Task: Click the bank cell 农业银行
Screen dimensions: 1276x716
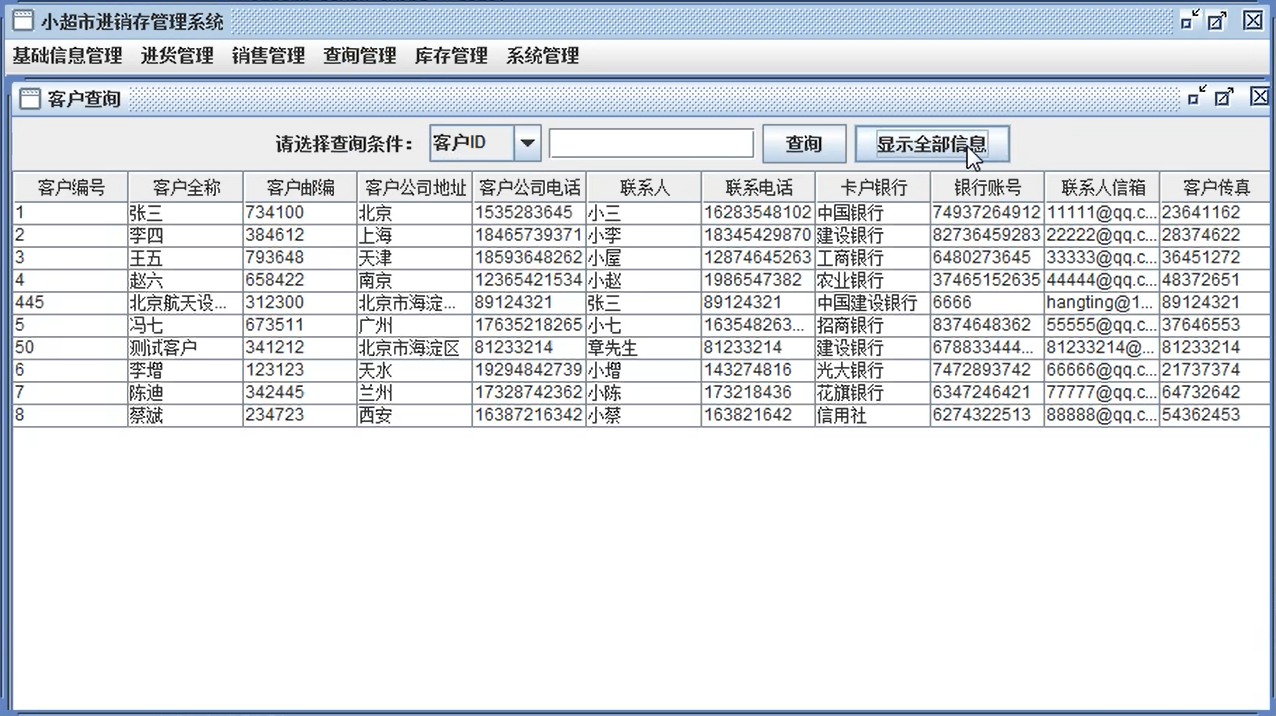Action: (x=872, y=280)
